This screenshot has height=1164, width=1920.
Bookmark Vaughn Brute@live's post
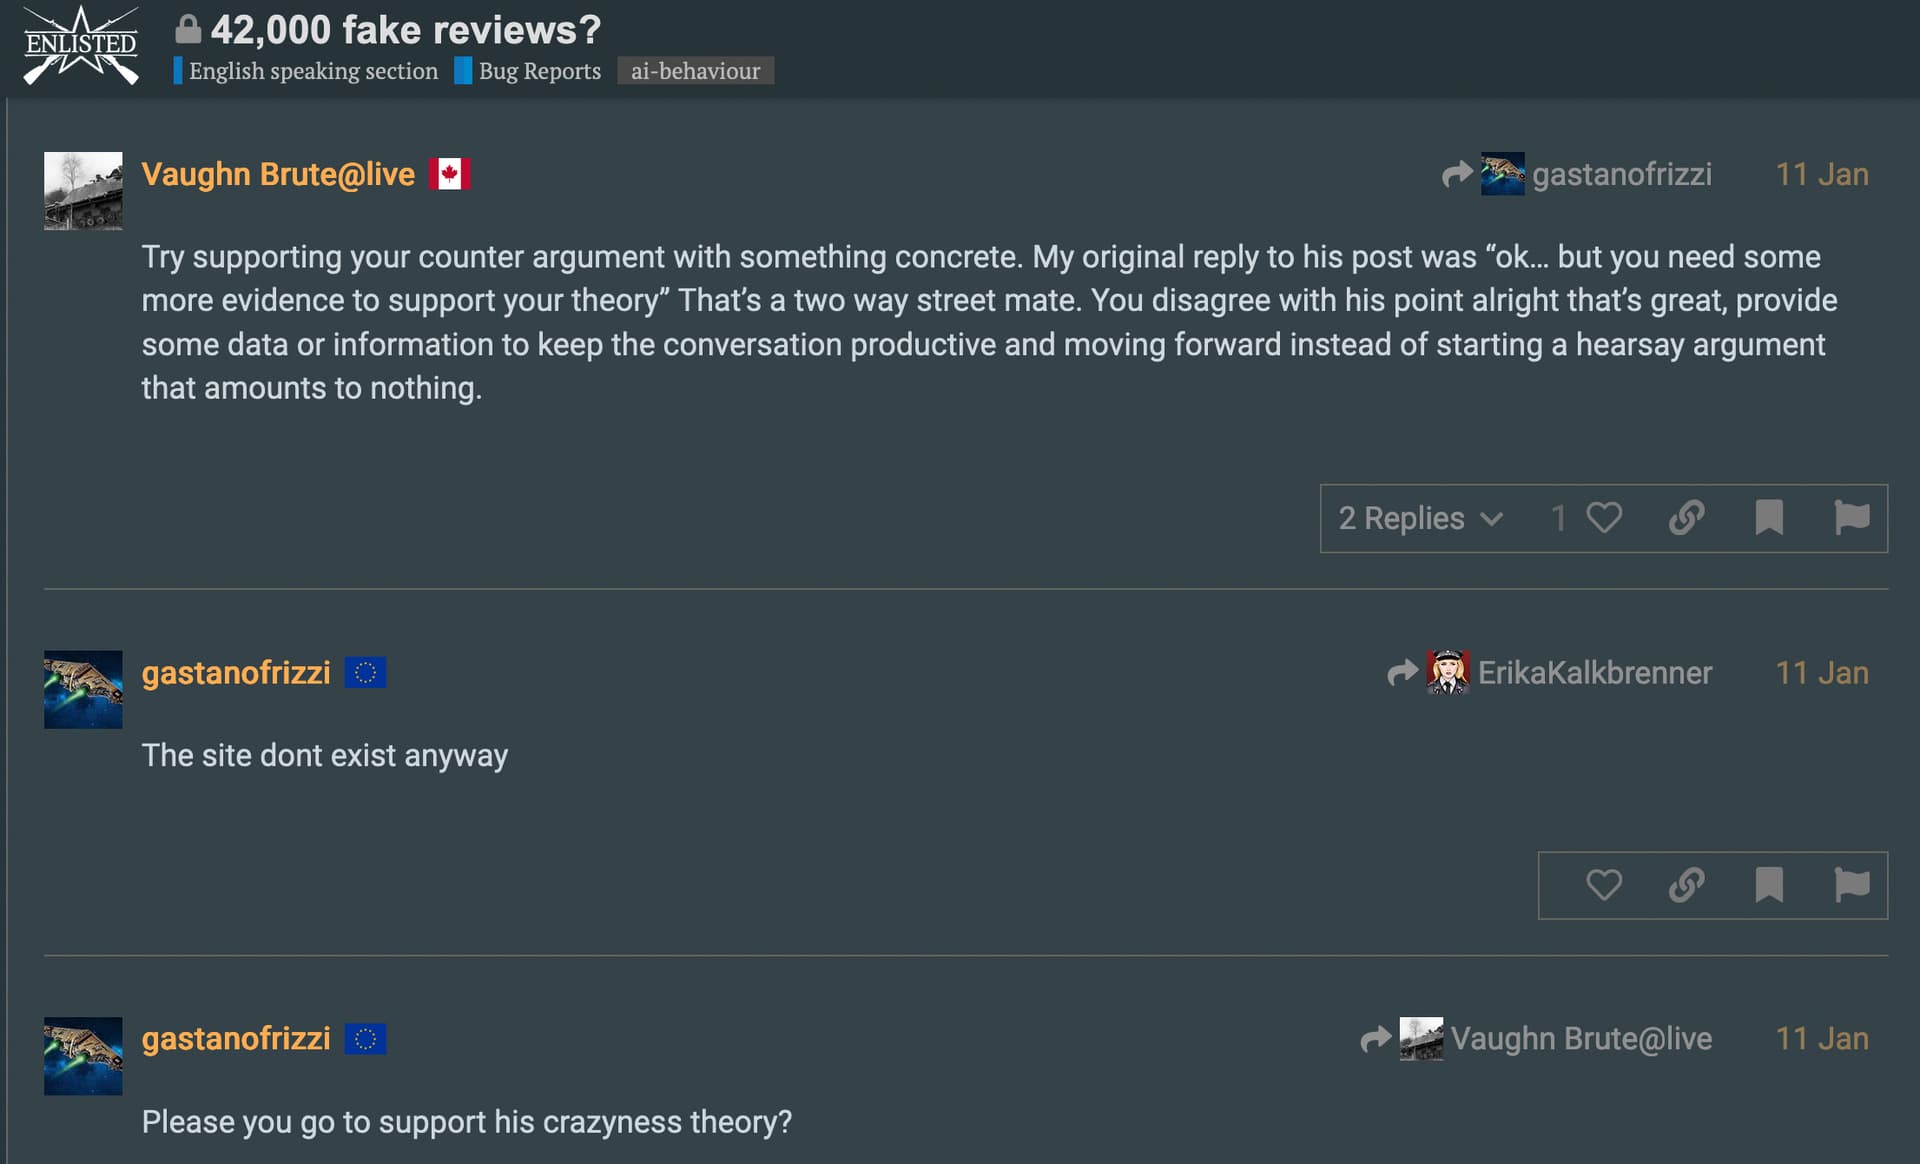(x=1768, y=518)
